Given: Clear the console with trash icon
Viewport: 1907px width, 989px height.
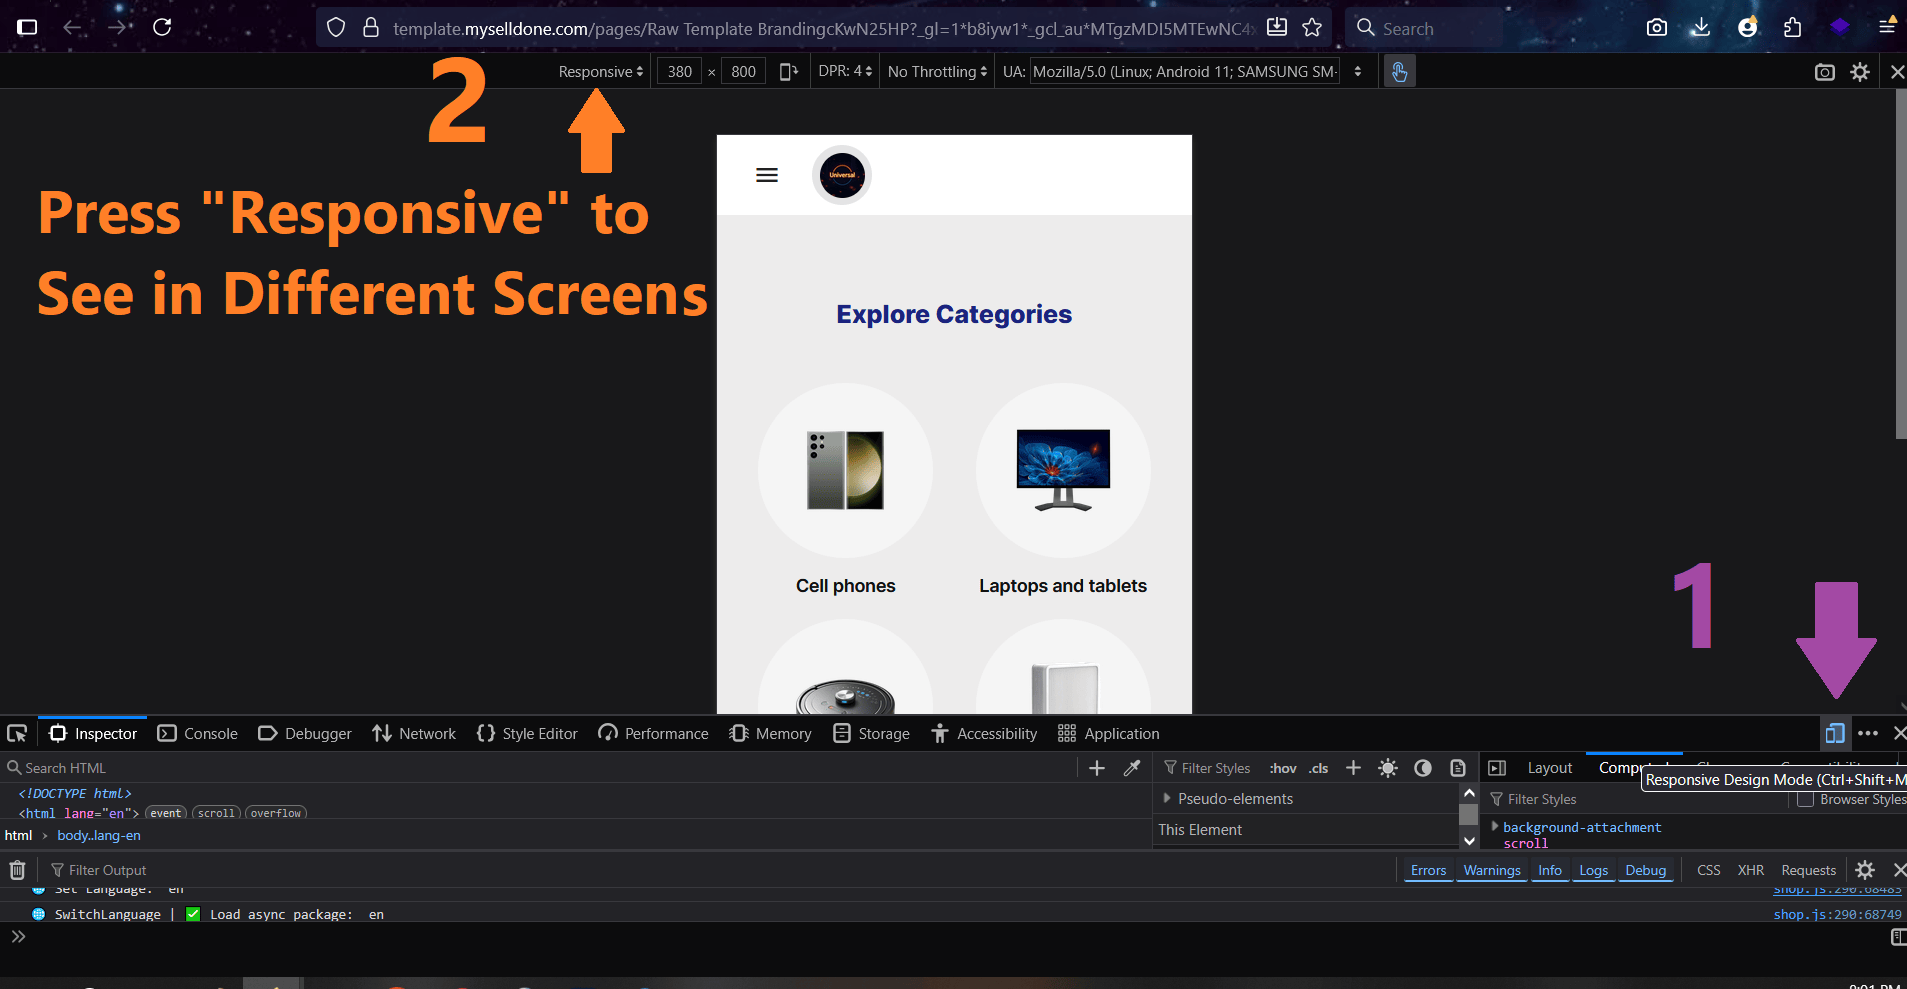Looking at the screenshot, I should click(17, 870).
